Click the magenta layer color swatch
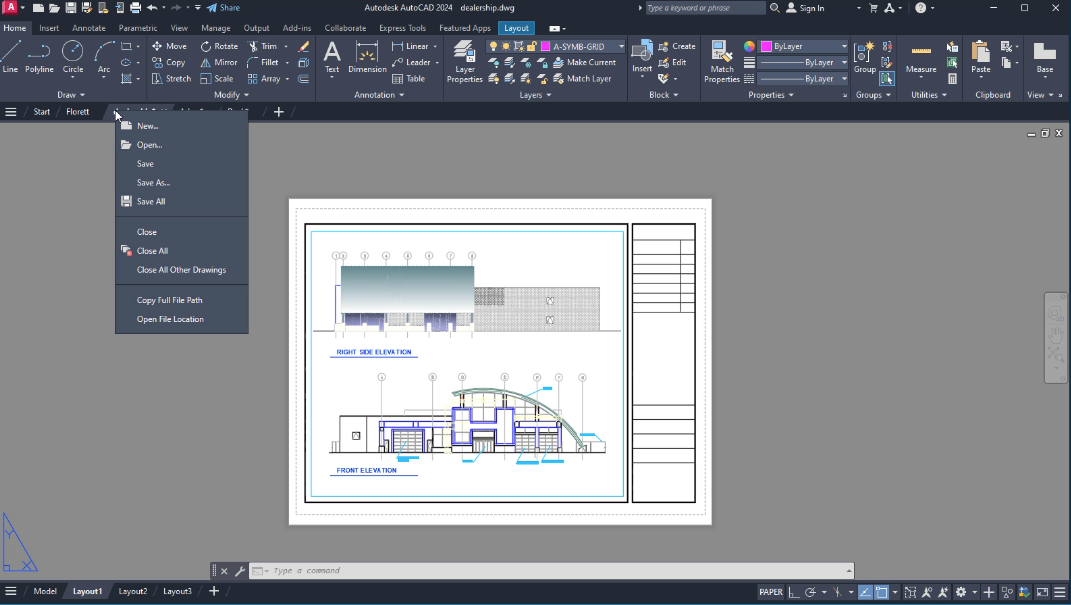Image resolution: width=1071 pixels, height=605 pixels. coord(546,46)
